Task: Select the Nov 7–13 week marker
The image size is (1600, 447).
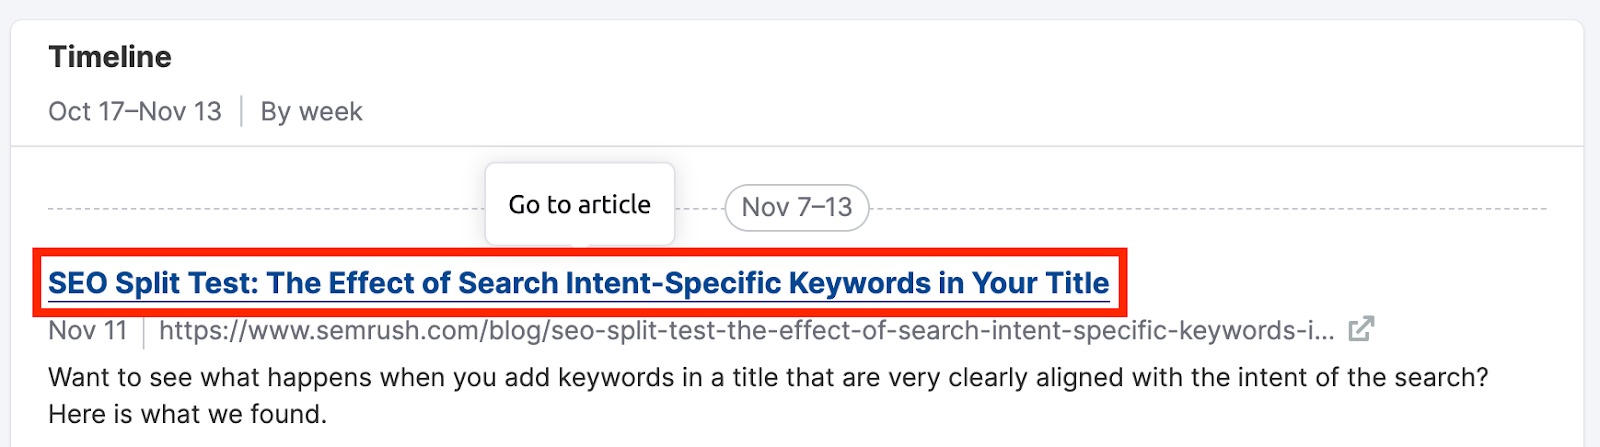Action: [x=797, y=207]
